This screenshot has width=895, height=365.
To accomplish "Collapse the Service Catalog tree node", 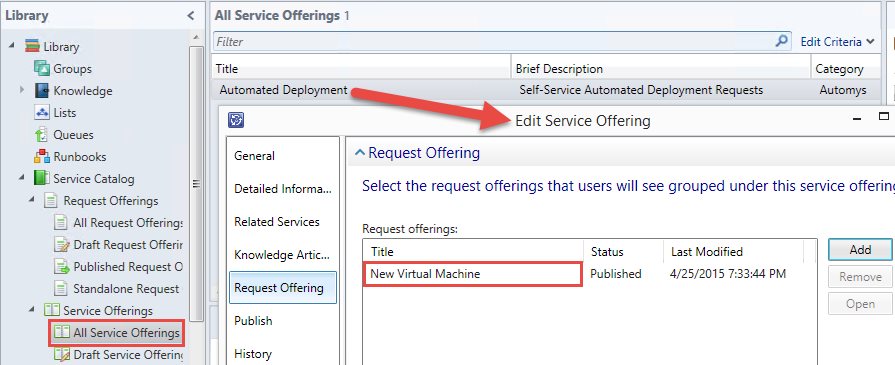I will coord(22,178).
